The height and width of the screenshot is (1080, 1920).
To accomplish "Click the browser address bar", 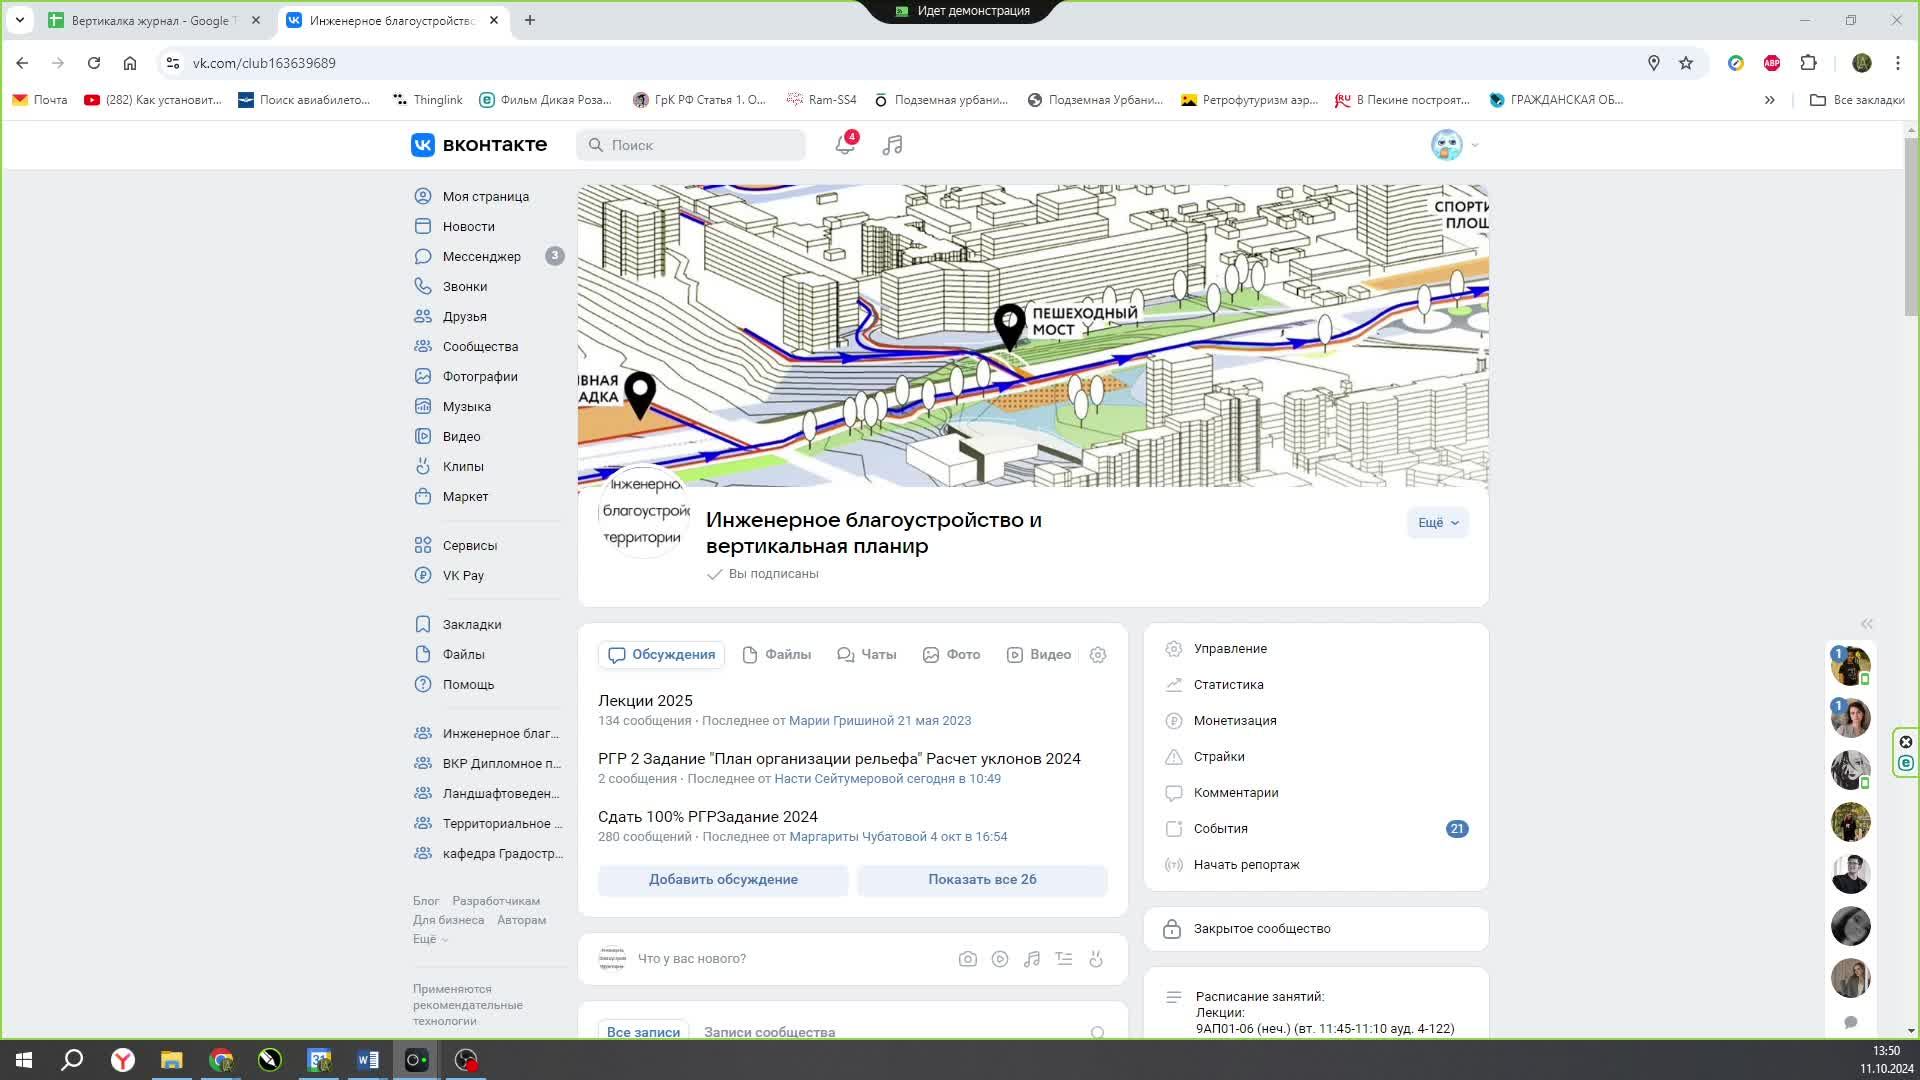I will coord(900,63).
